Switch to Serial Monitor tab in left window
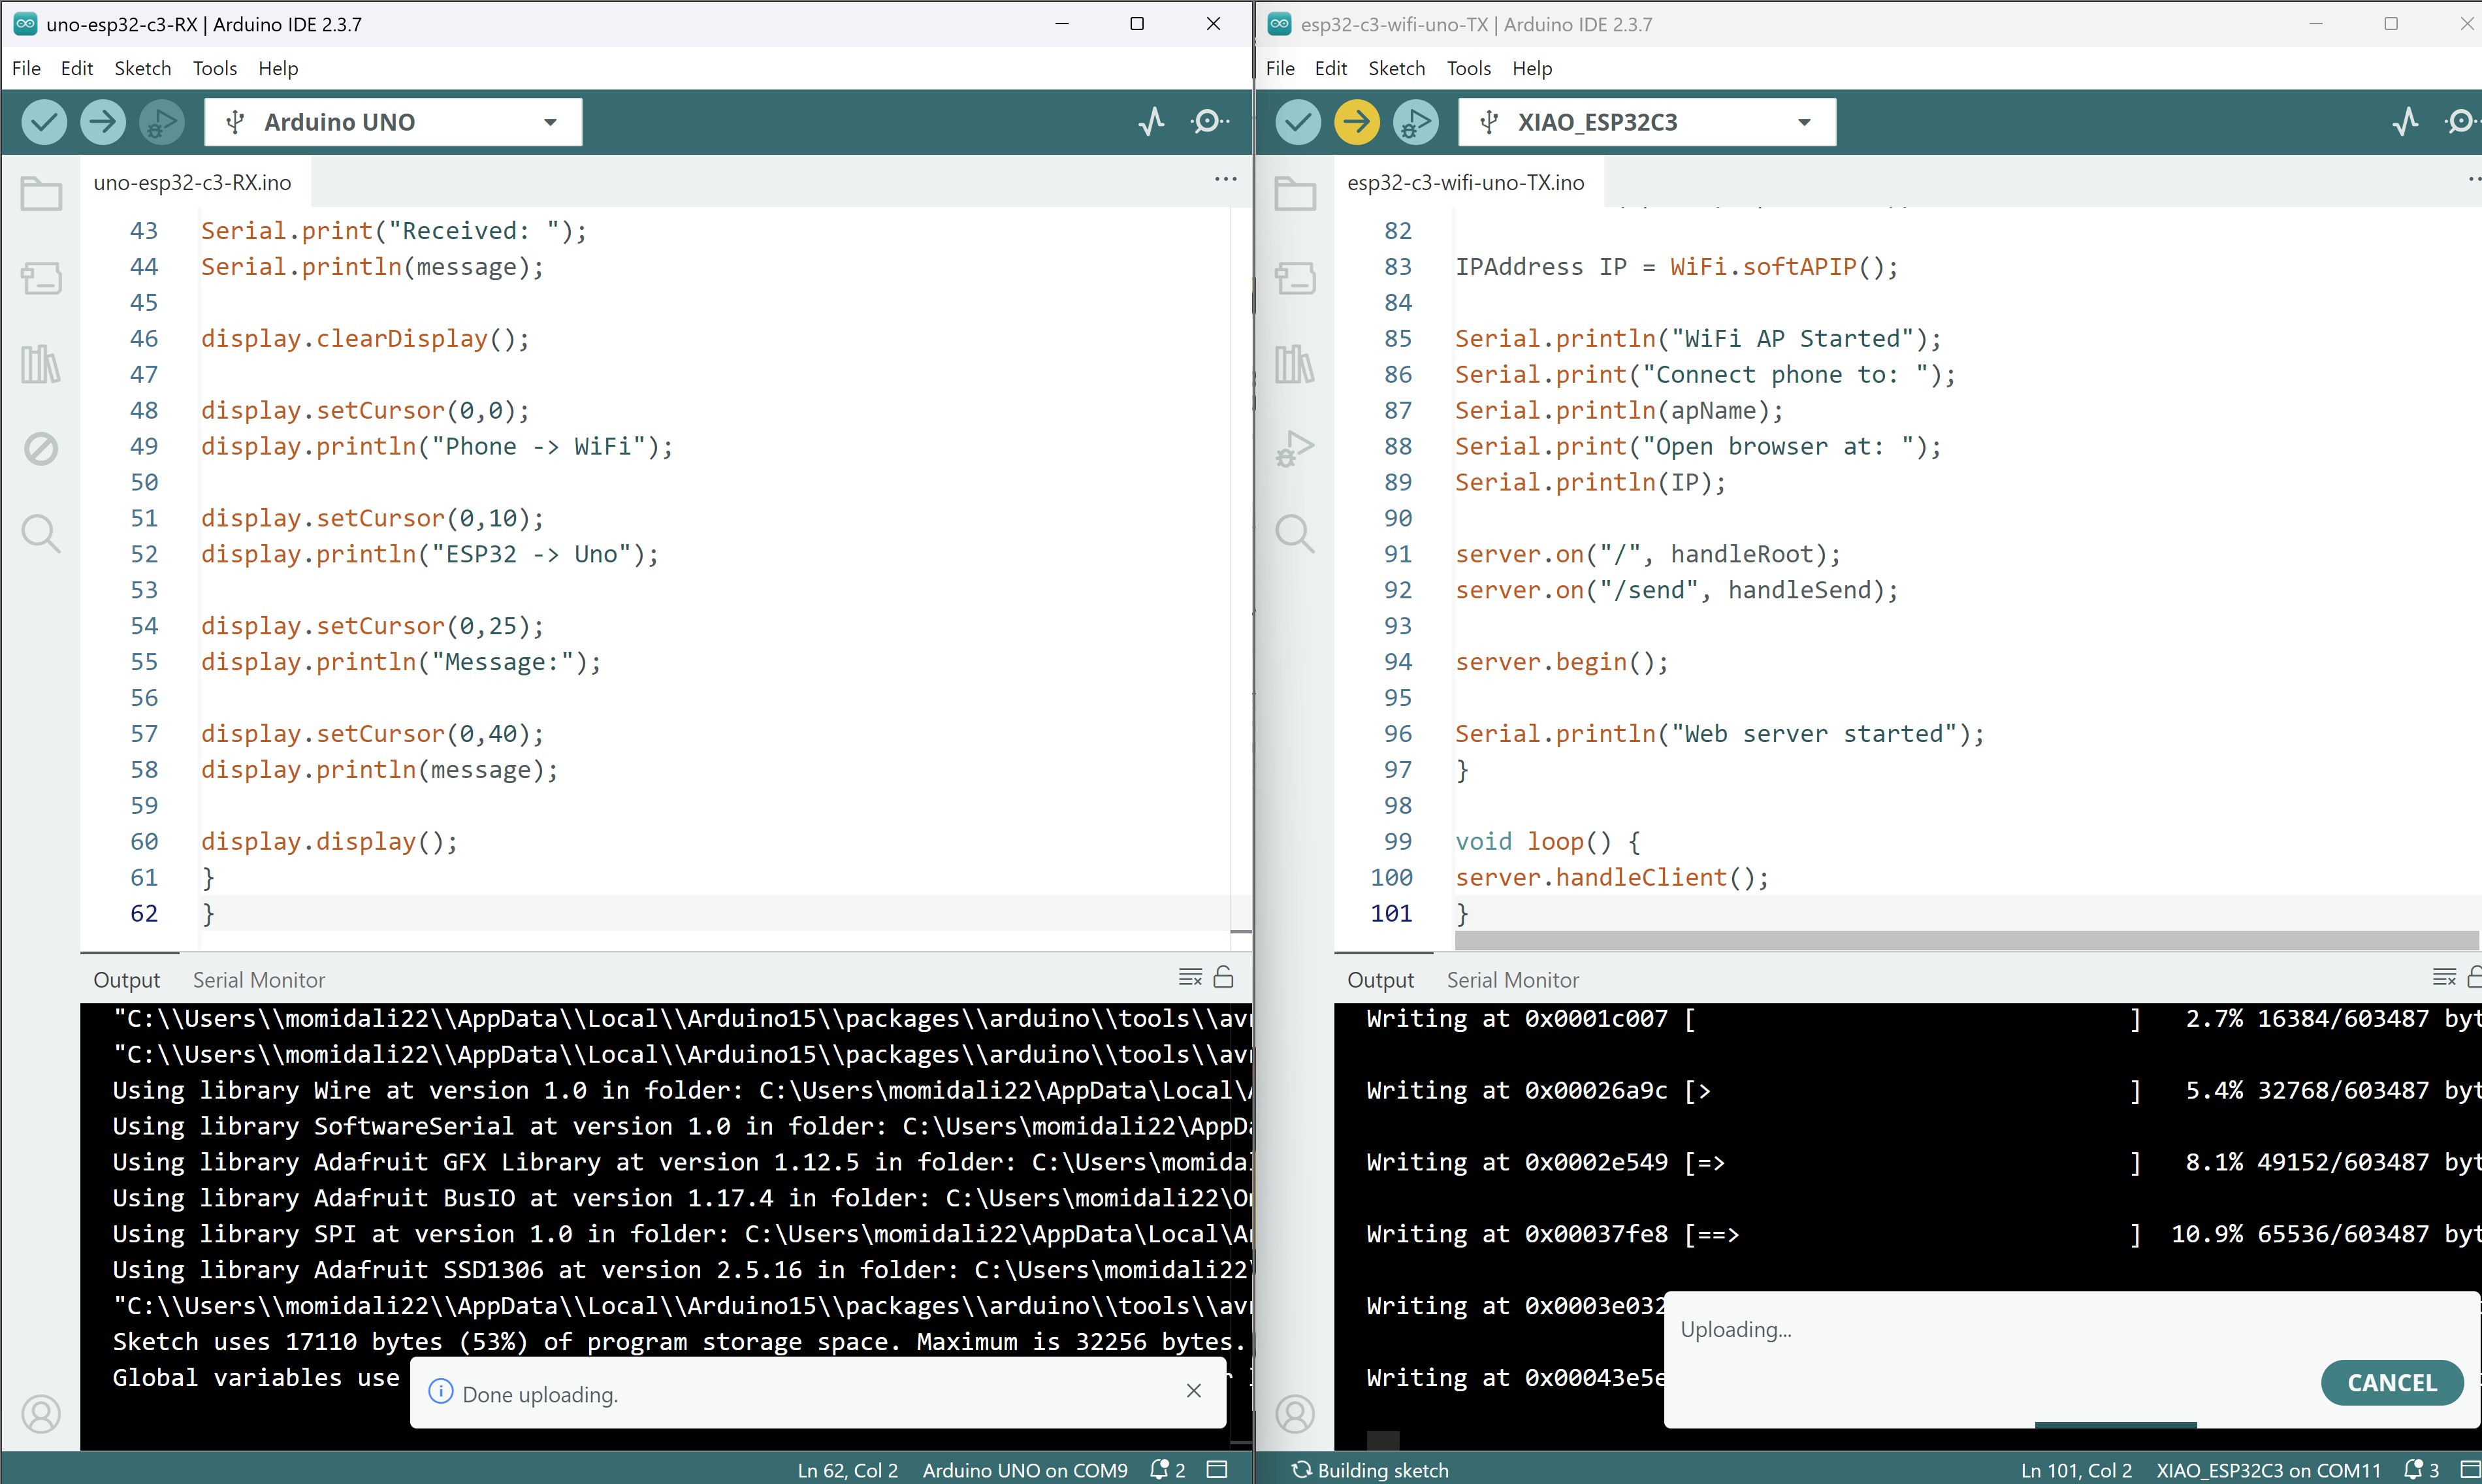Viewport: 2482px width, 1484px height. click(x=259, y=980)
